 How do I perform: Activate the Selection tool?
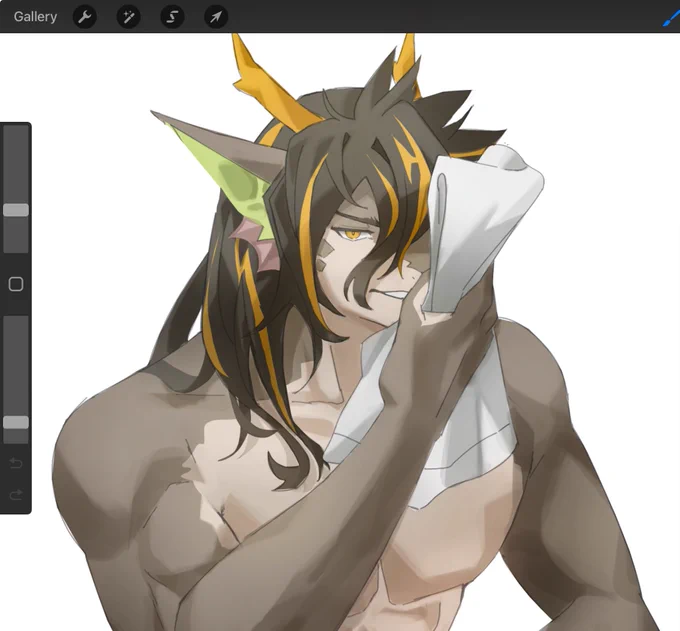[172, 17]
